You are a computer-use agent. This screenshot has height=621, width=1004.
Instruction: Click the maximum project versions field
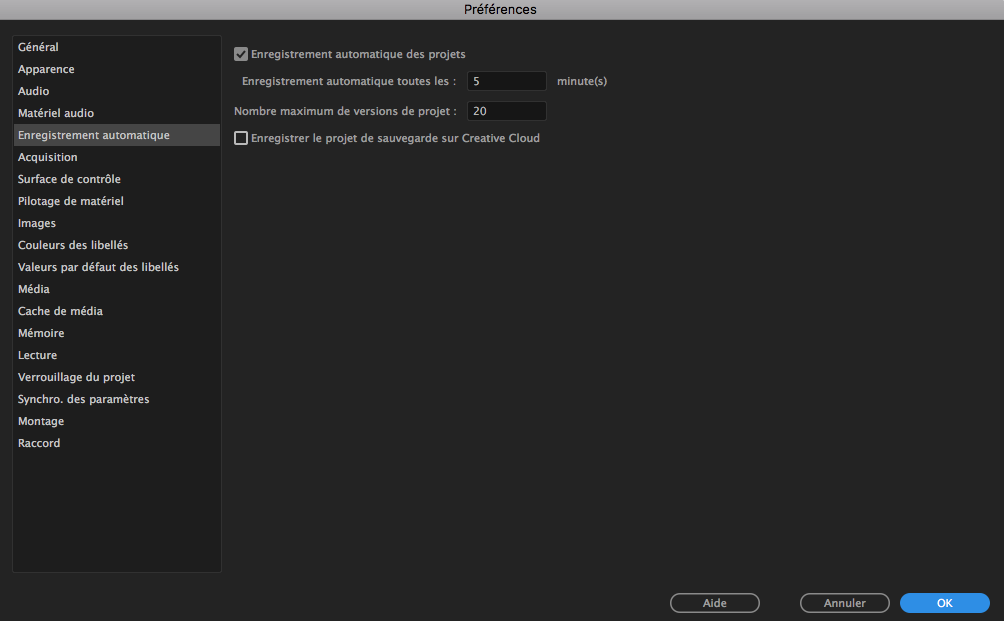coord(506,111)
